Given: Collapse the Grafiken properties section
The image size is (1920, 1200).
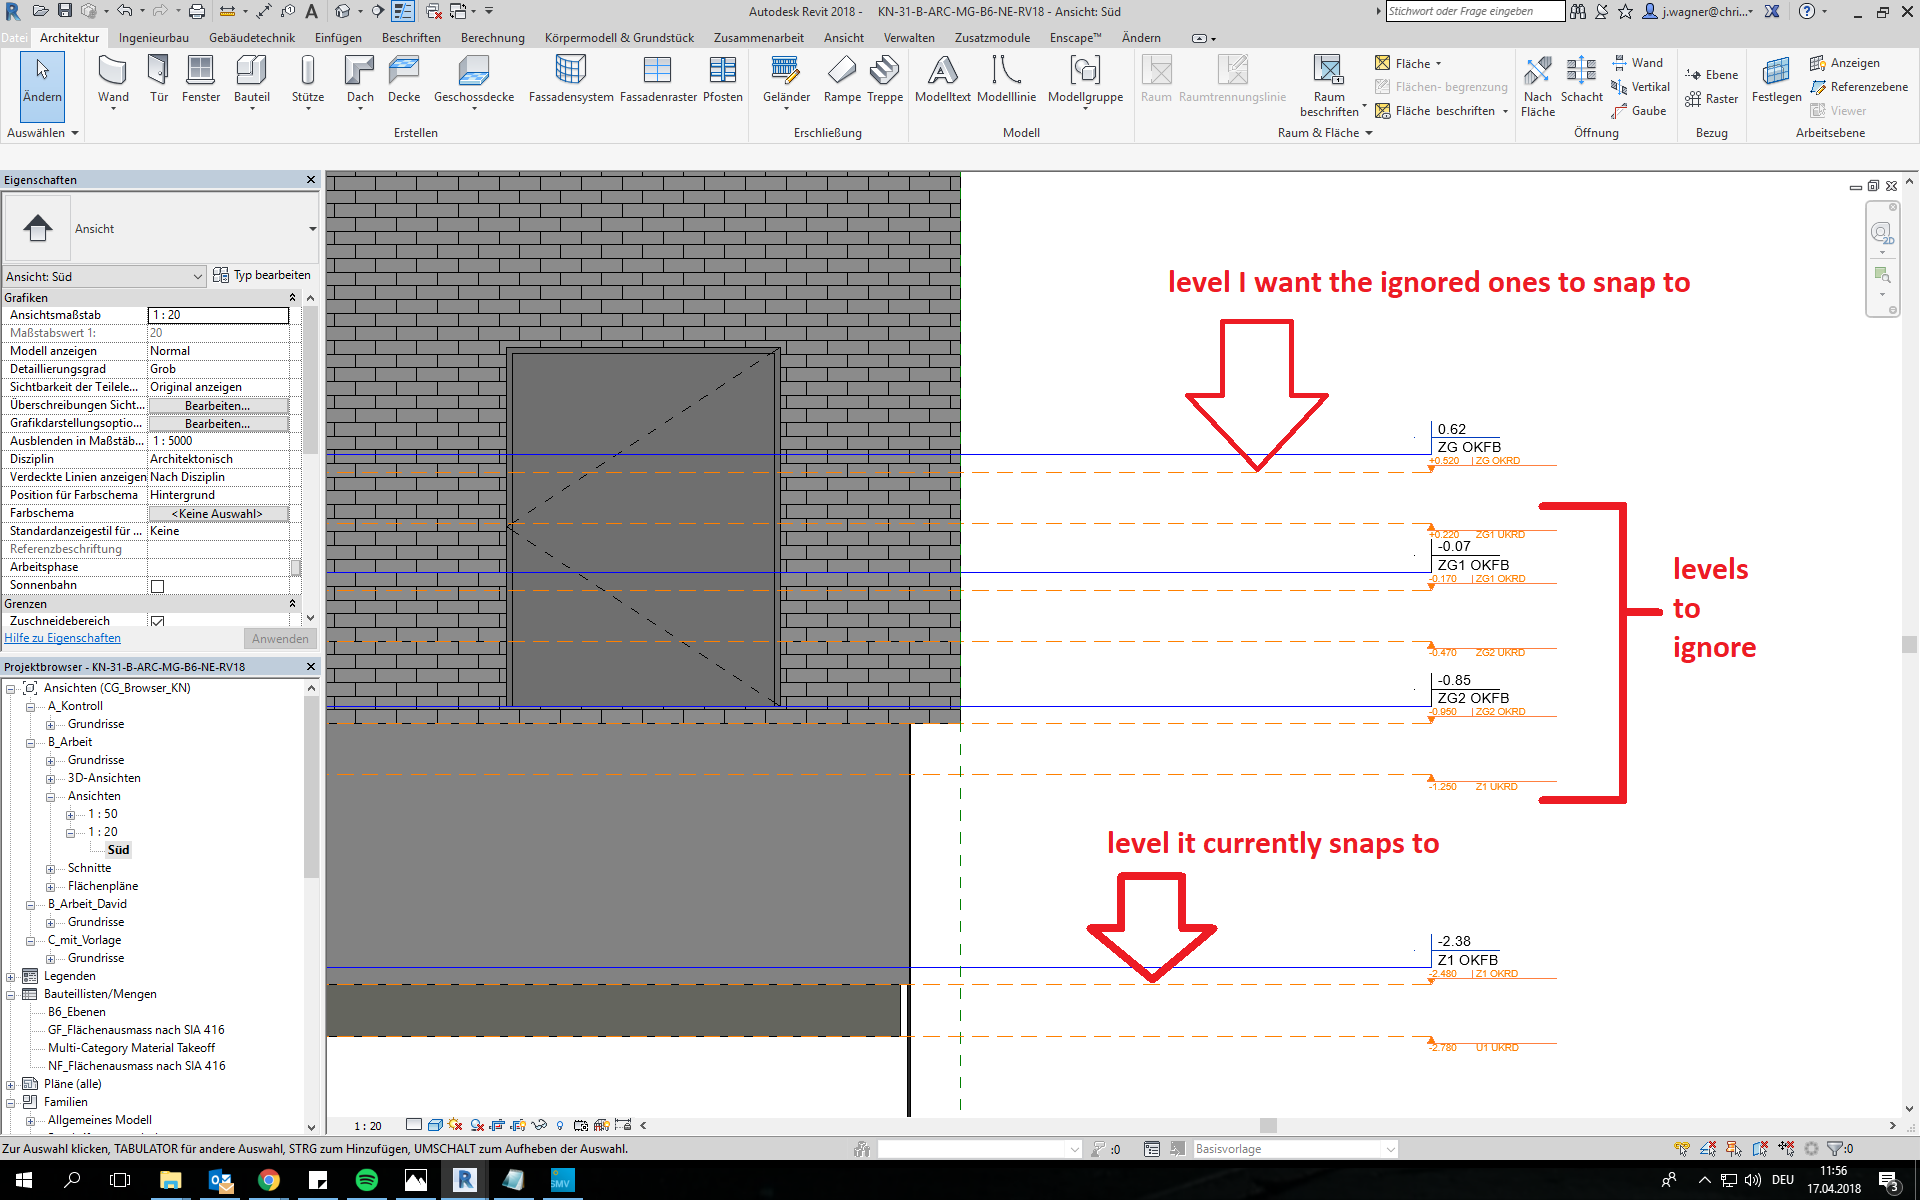Looking at the screenshot, I should 292,297.
